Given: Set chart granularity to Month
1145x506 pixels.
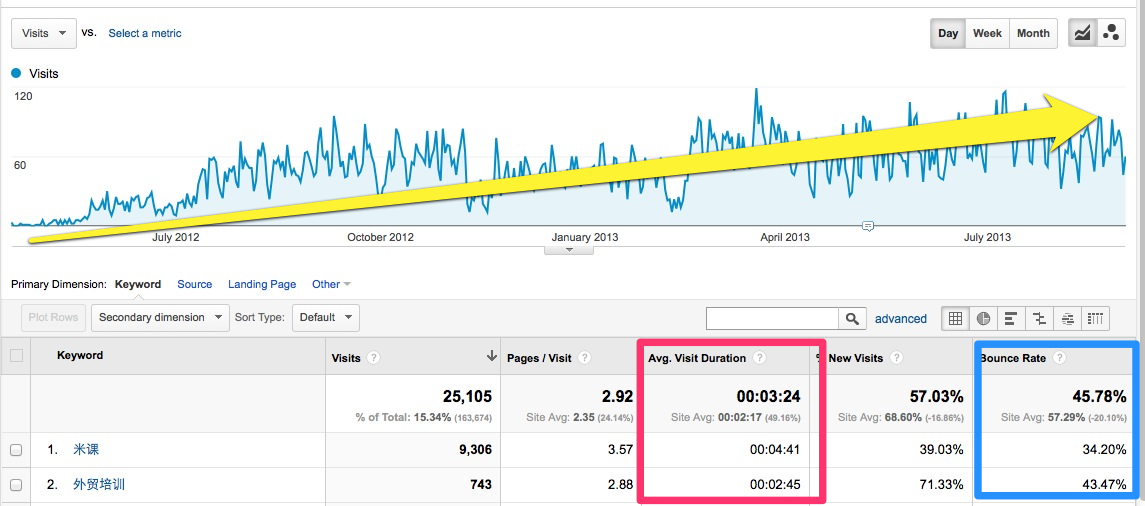Looking at the screenshot, I should (1033, 33).
